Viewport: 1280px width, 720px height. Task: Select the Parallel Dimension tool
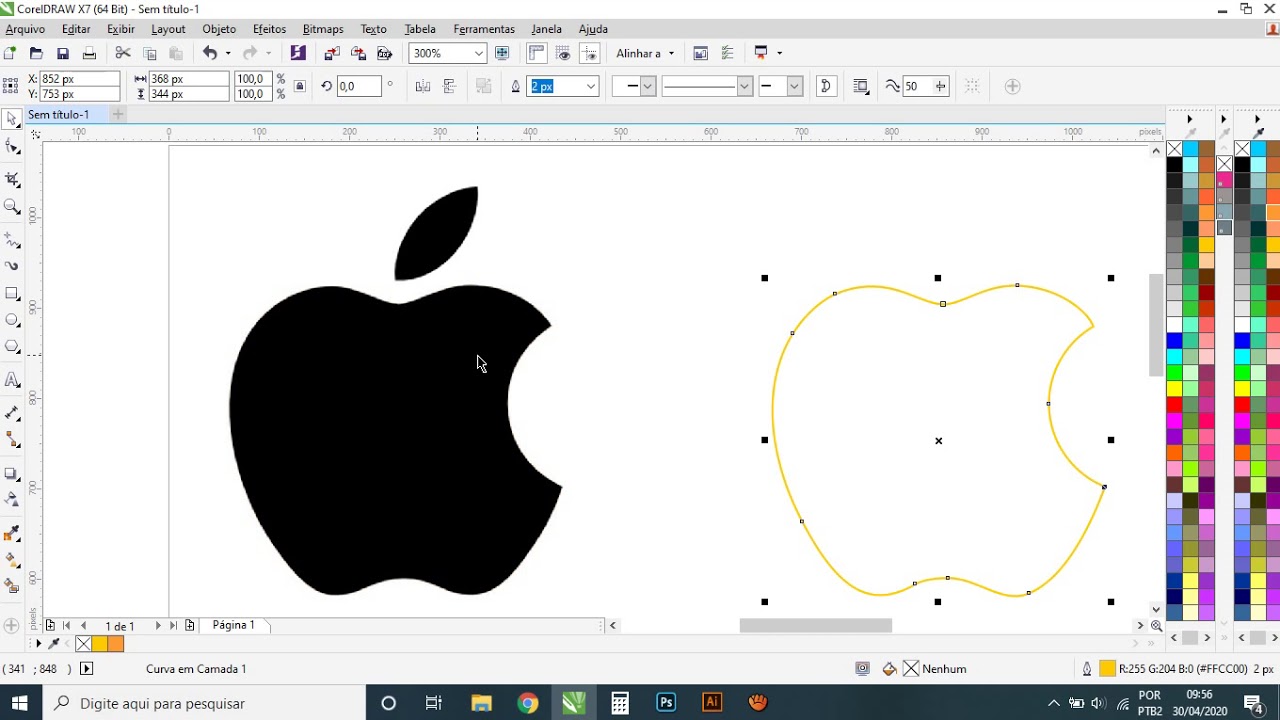click(x=12, y=412)
